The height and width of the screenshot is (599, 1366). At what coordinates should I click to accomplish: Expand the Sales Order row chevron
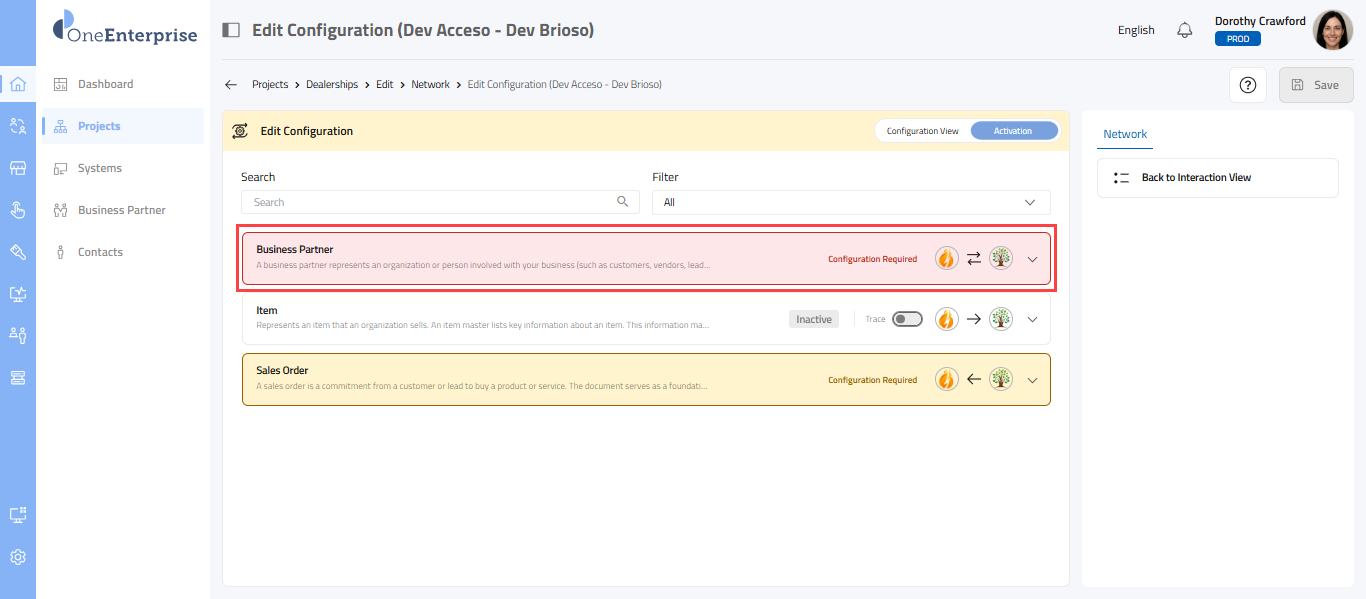(x=1033, y=380)
